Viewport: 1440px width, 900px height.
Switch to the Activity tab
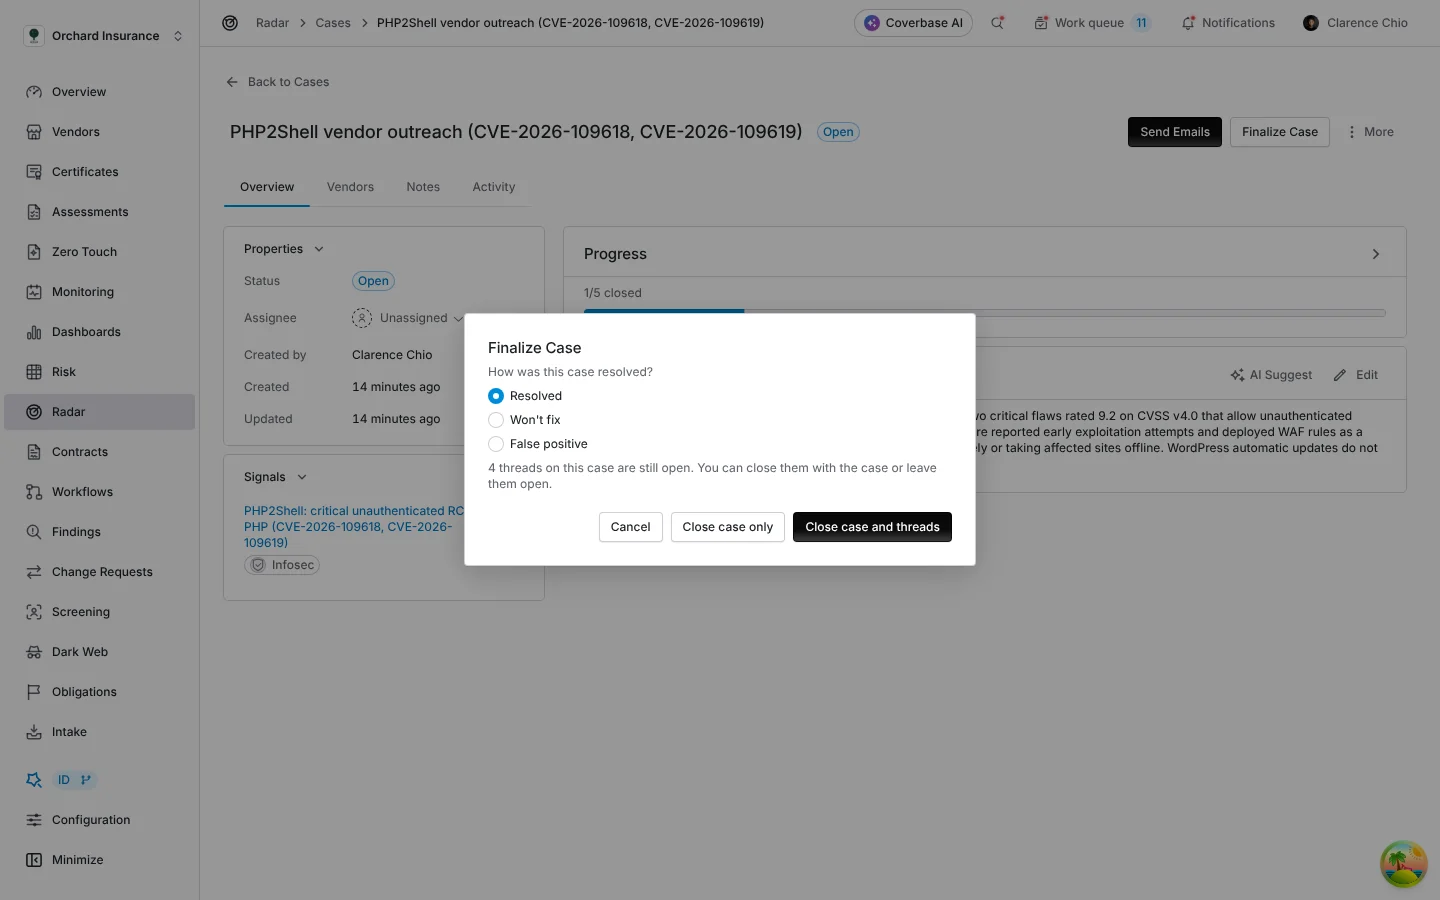(x=494, y=187)
